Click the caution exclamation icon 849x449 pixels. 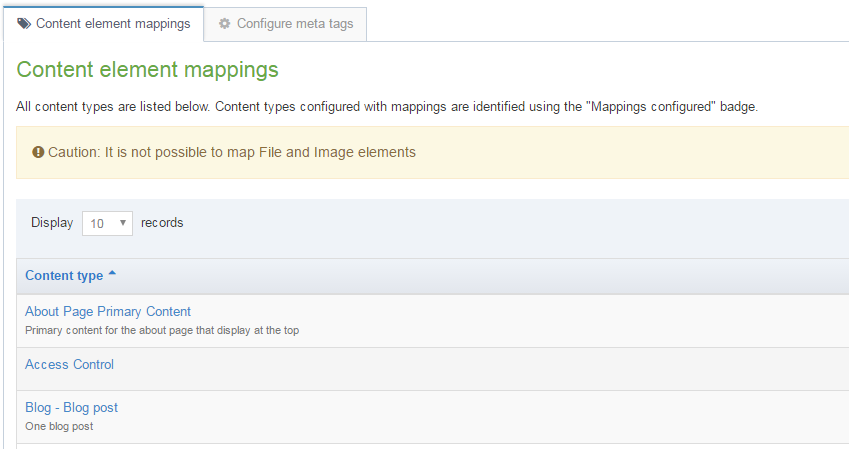point(38,153)
